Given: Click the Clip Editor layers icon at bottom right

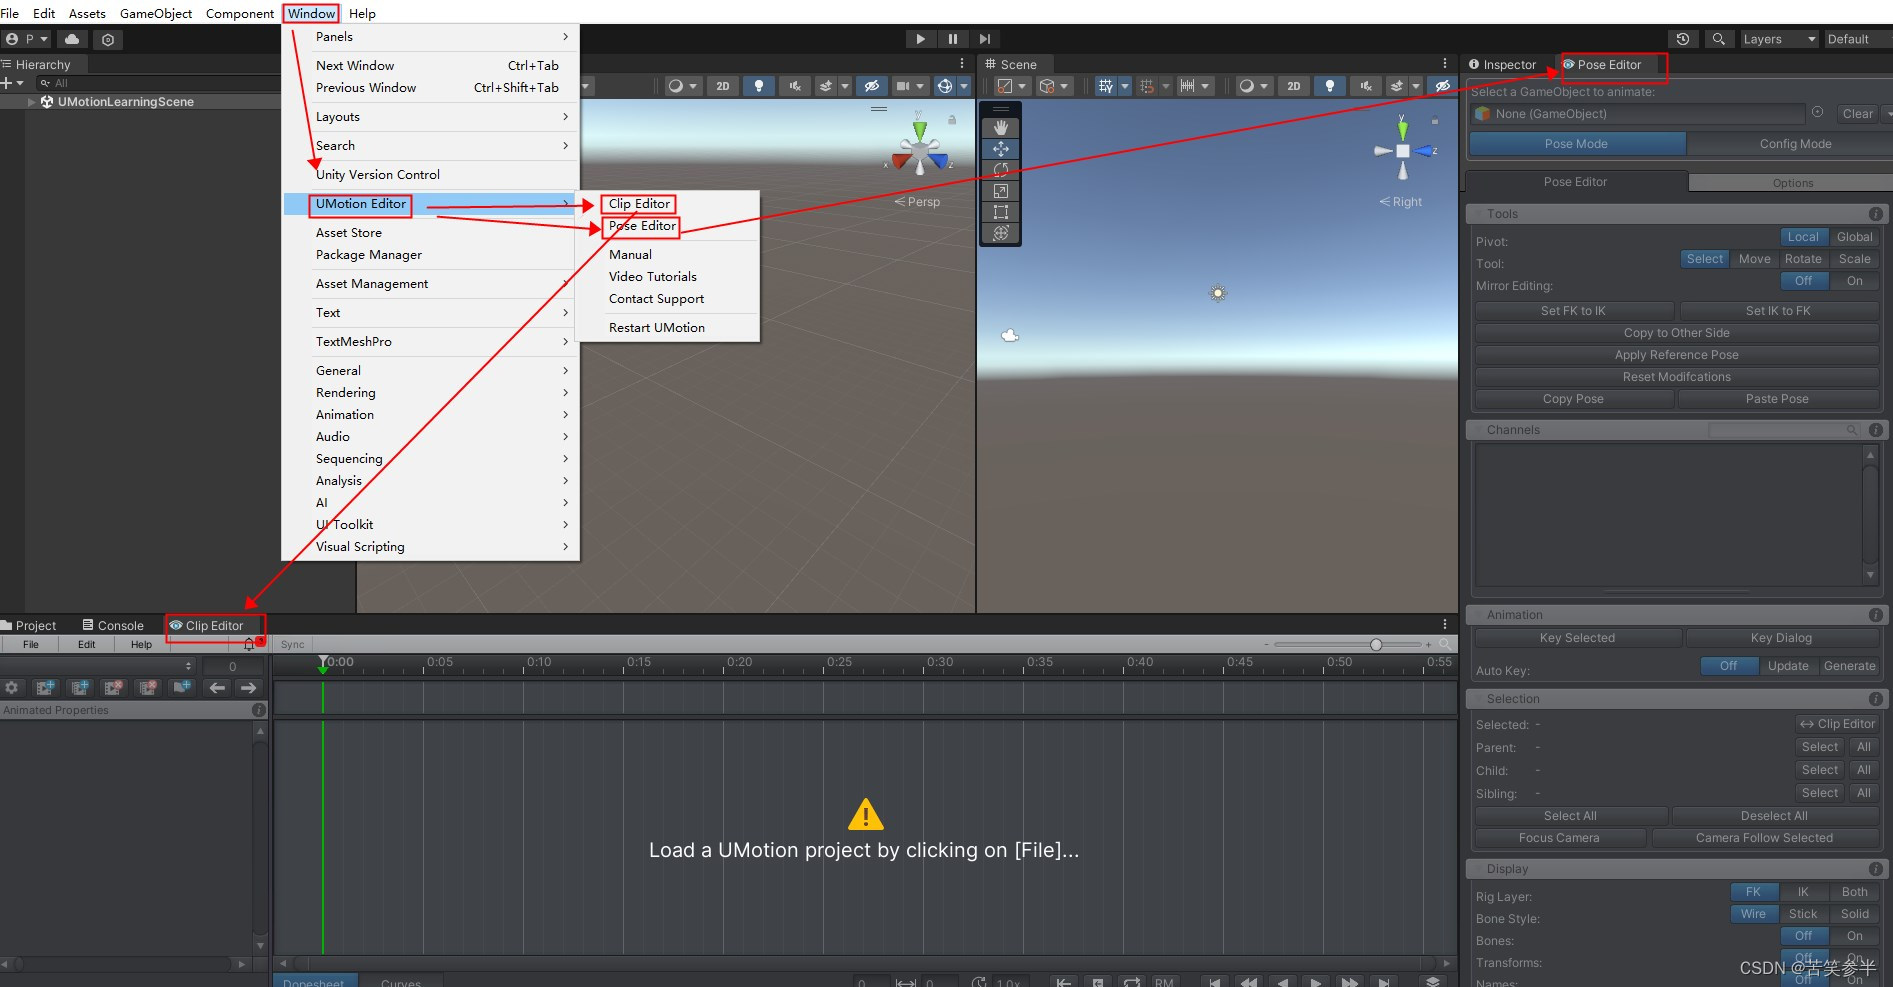Looking at the screenshot, I should click(1433, 982).
